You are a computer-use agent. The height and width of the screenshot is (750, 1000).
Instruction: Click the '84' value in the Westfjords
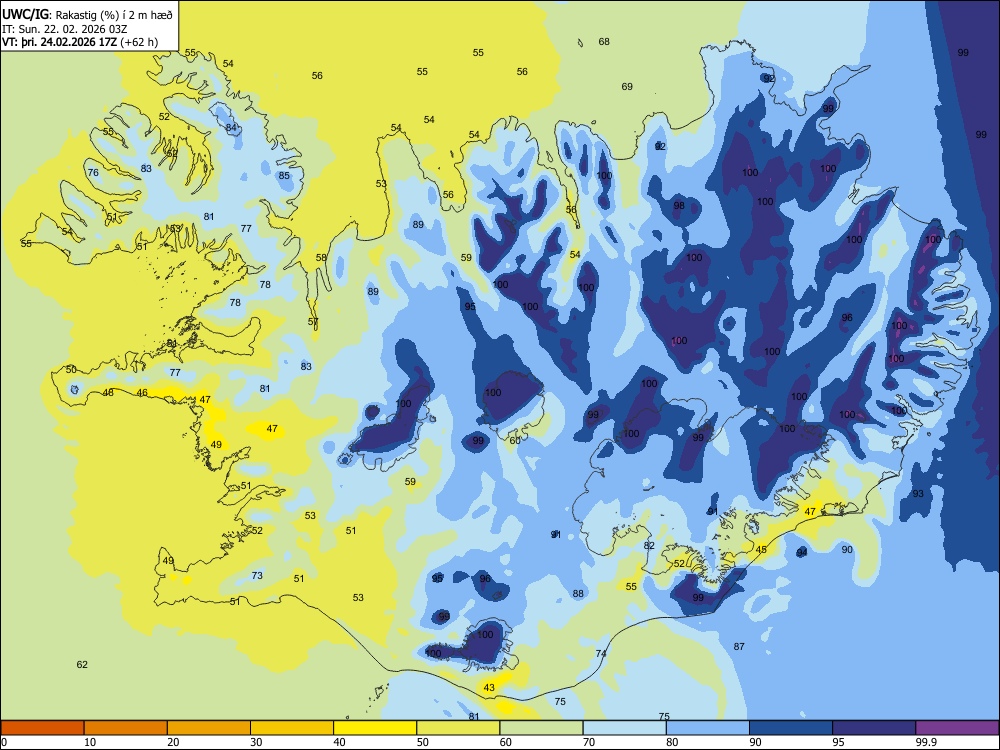[x=231, y=128]
